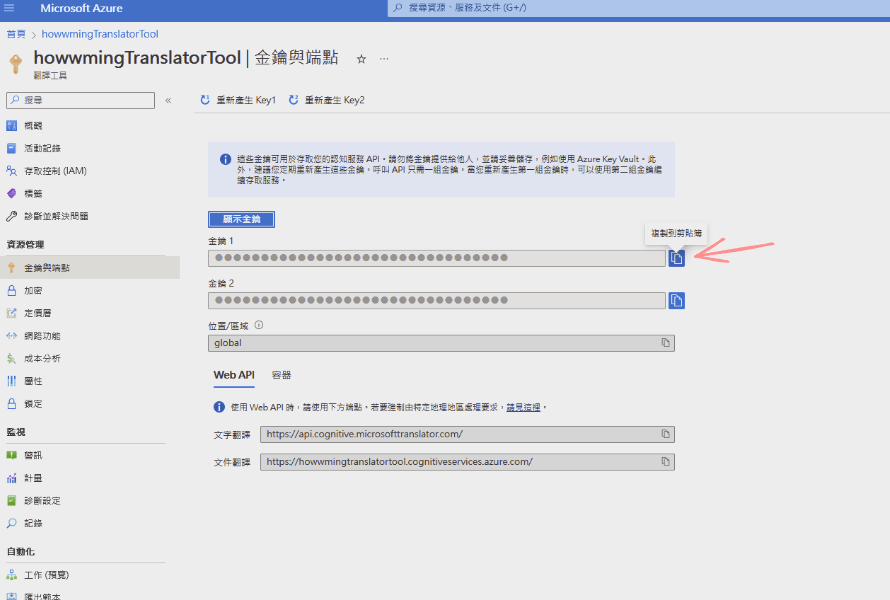Go to the home breadcrumb link

[x=16, y=34]
